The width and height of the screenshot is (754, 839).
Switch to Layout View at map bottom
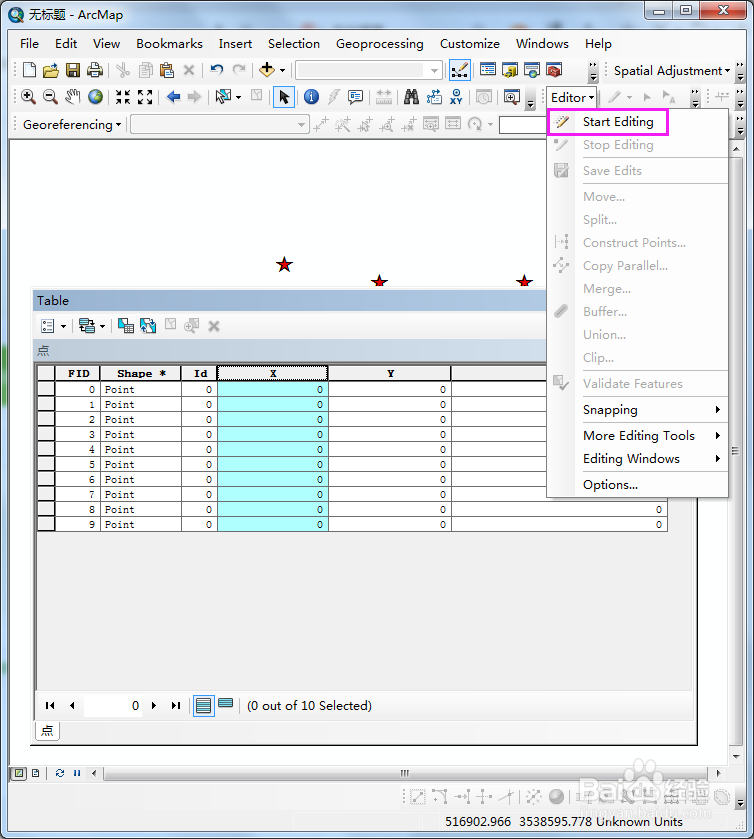tap(36, 773)
